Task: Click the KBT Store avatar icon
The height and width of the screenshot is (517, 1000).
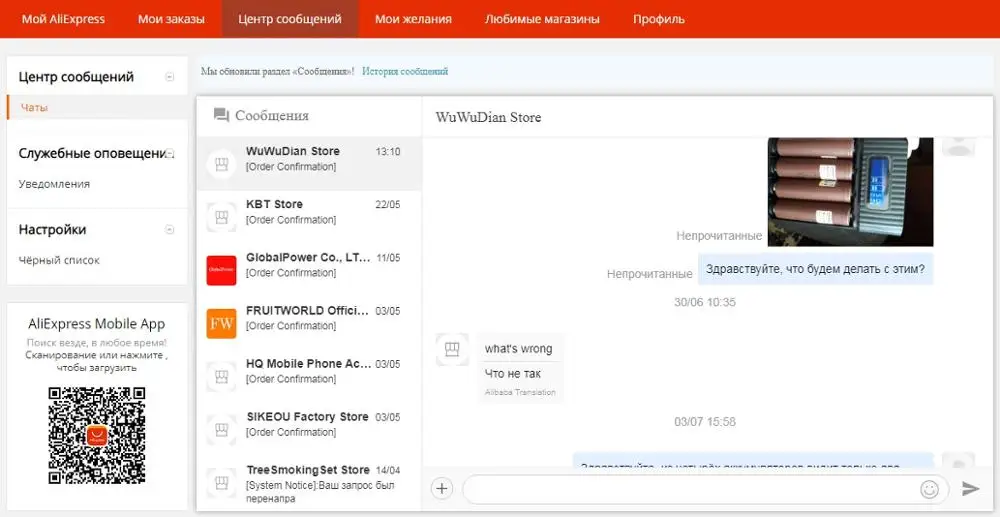Action: (221, 217)
